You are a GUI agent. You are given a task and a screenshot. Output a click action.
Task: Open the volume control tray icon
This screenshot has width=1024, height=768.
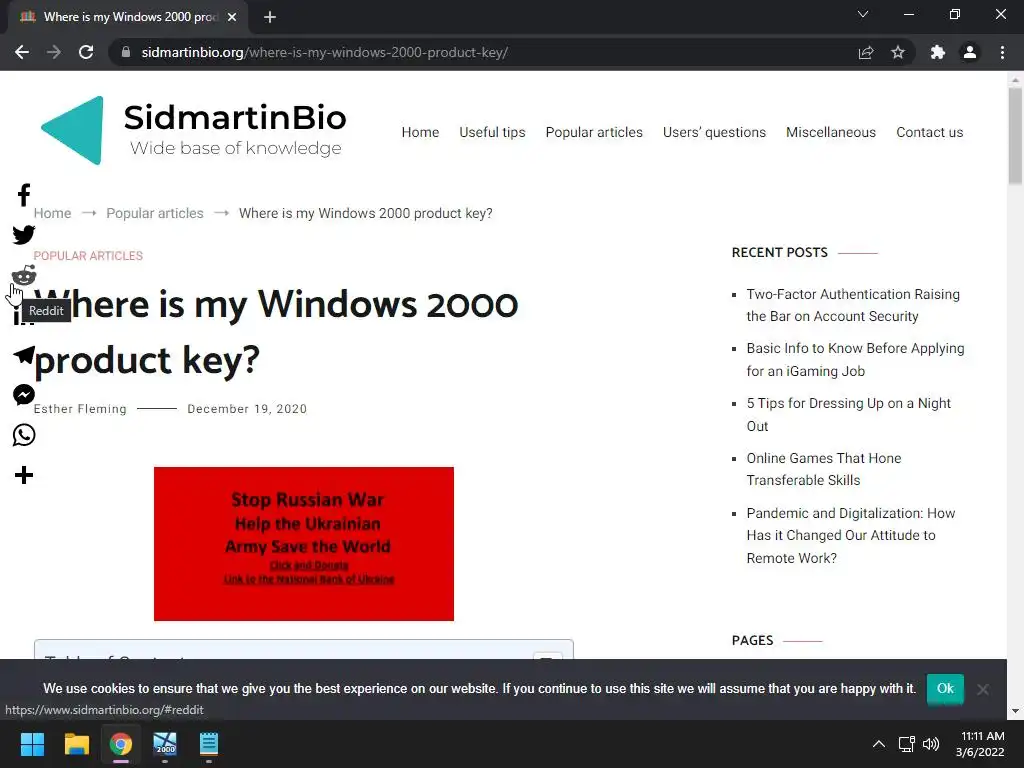click(x=931, y=744)
